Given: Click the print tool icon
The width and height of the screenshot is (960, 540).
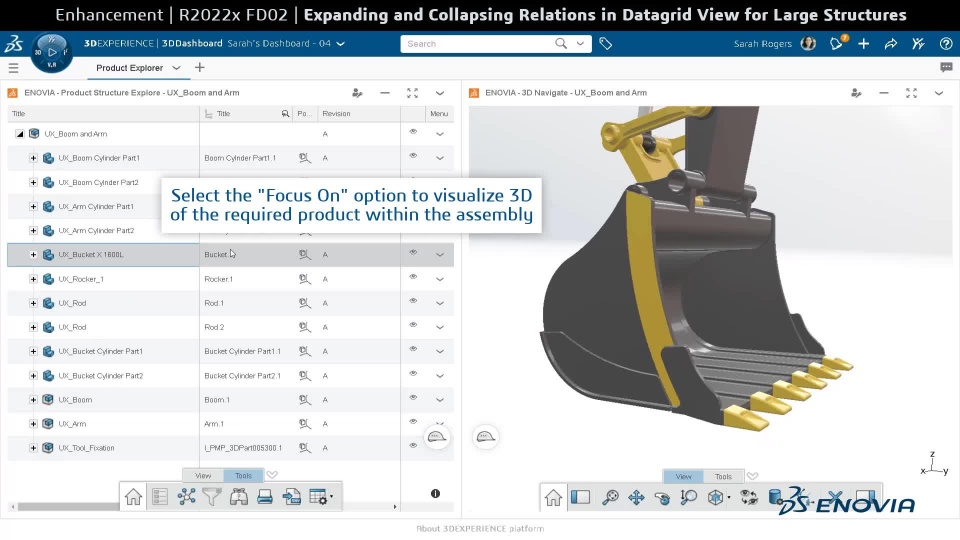Looking at the screenshot, I should coord(264,497).
